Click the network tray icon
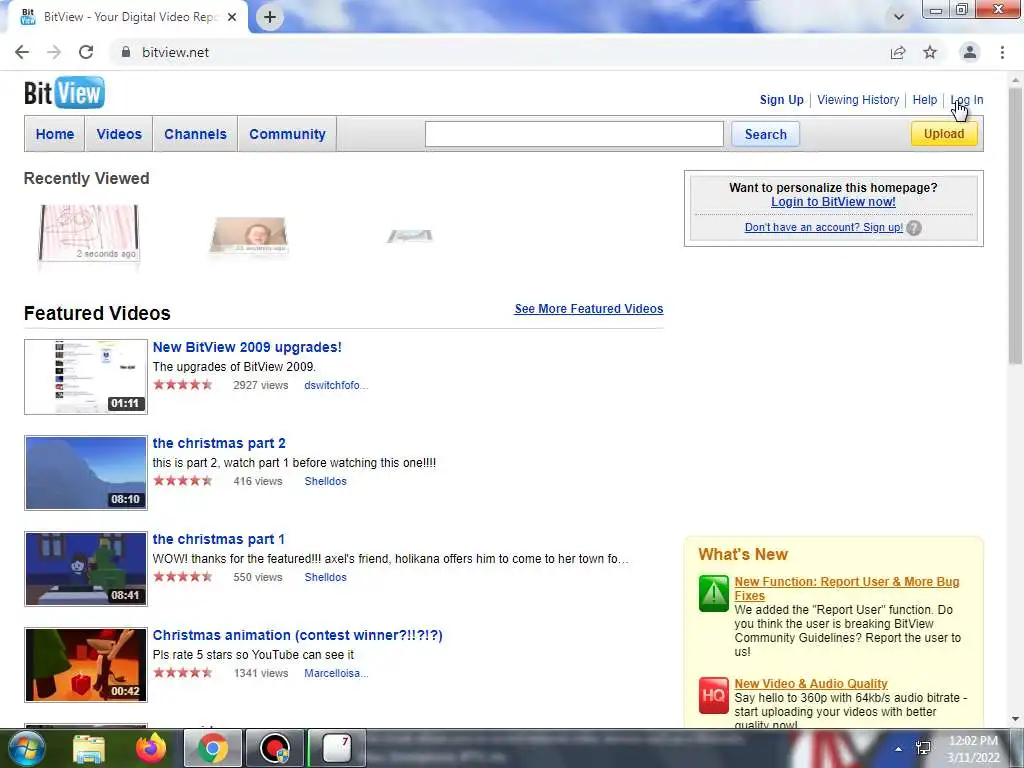 [923, 748]
